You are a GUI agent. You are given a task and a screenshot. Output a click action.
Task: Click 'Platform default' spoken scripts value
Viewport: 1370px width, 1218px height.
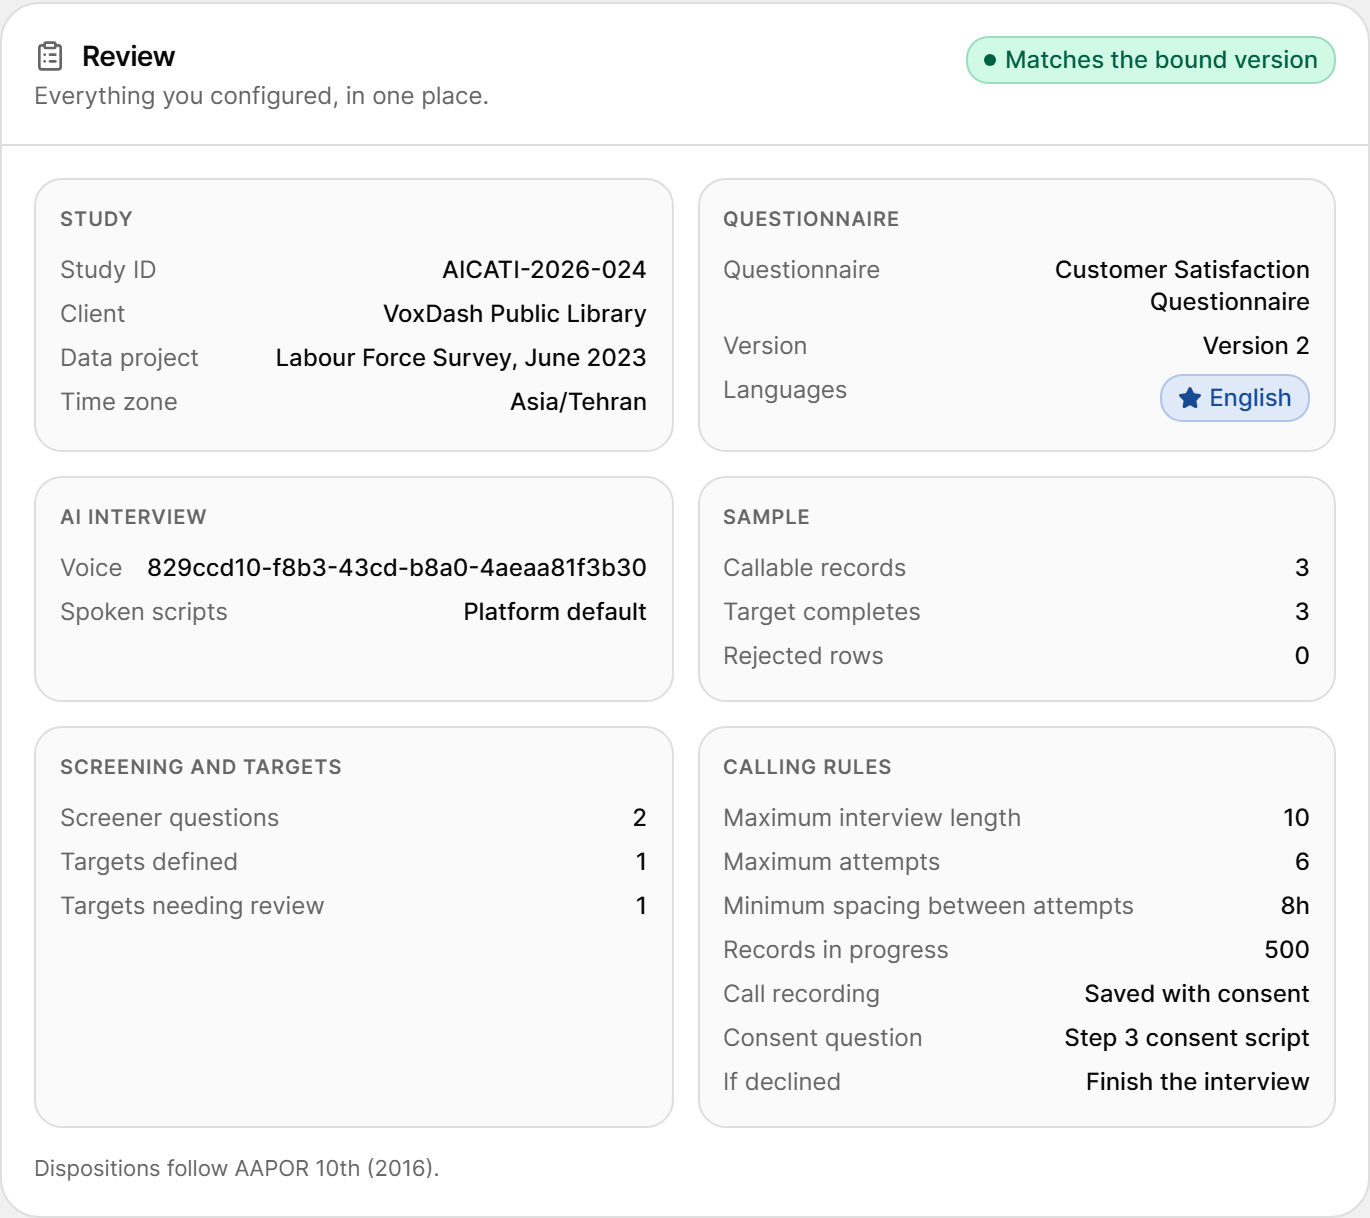[x=555, y=612]
